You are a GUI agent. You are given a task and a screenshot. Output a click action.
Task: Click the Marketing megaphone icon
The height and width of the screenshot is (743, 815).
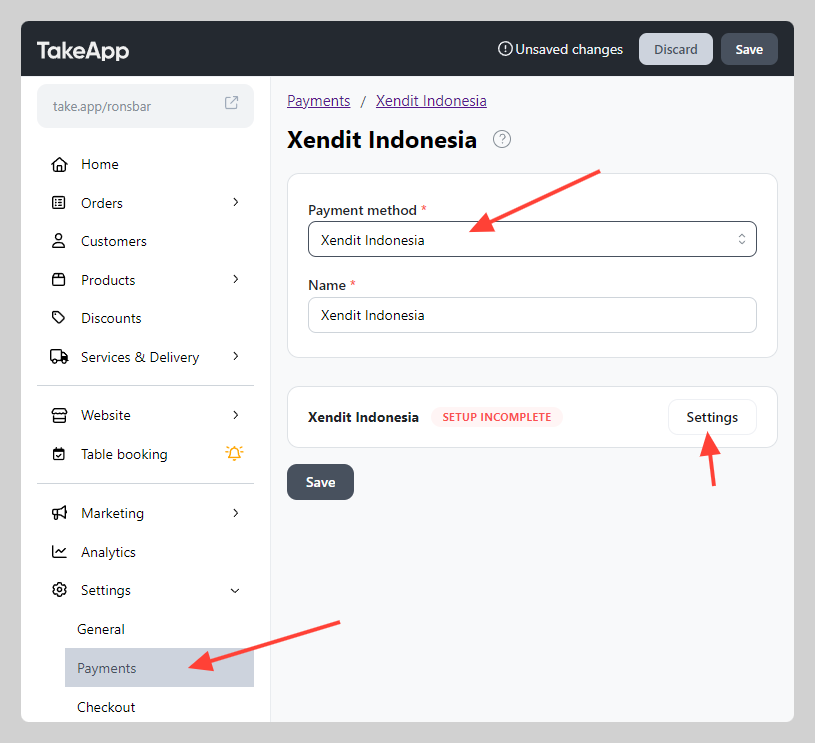59,513
